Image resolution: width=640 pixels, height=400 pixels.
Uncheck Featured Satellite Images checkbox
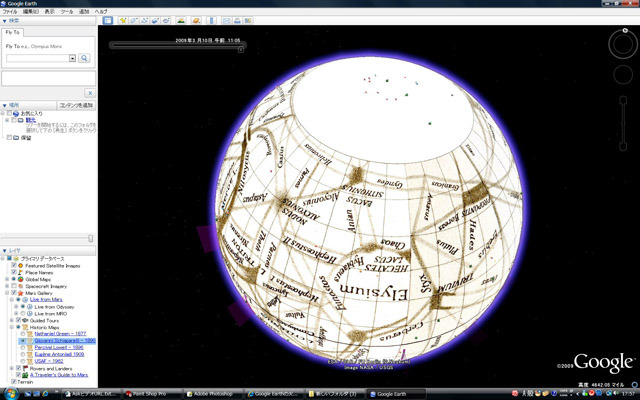point(14,266)
